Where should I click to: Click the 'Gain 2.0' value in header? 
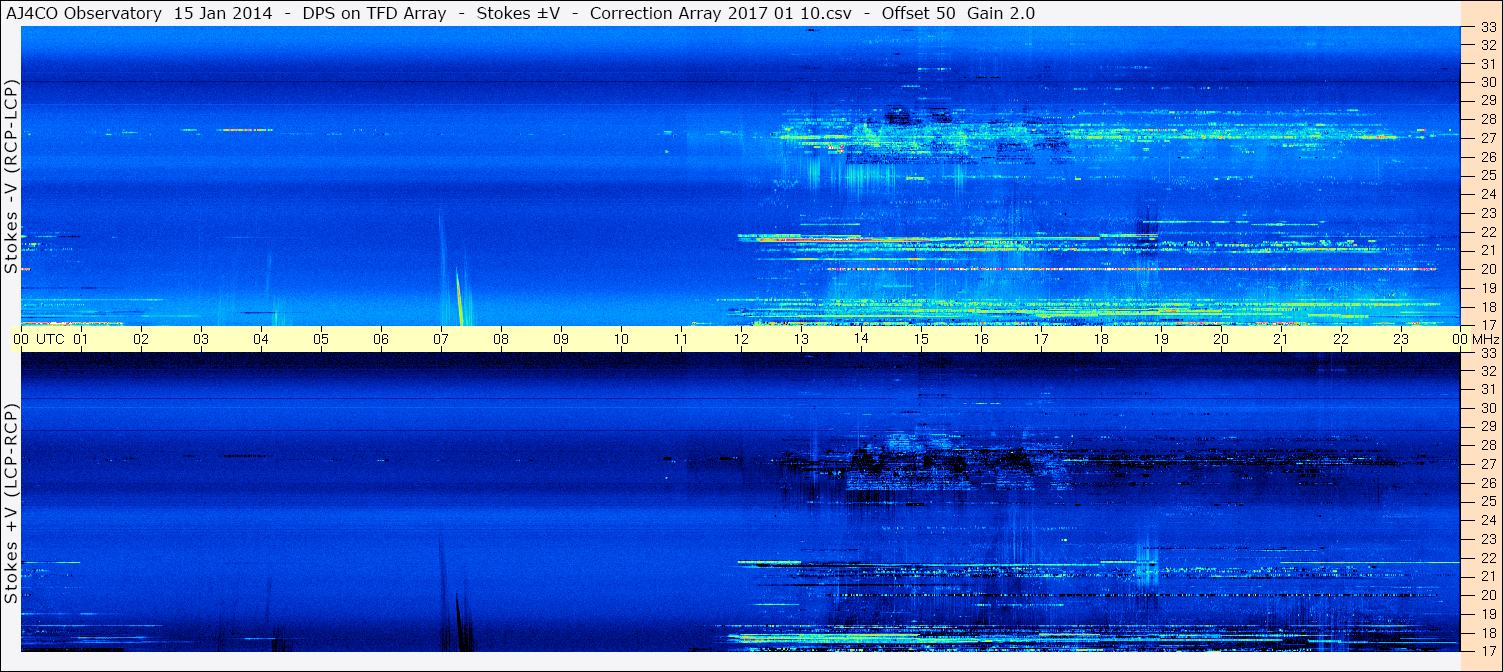coord(1001,14)
